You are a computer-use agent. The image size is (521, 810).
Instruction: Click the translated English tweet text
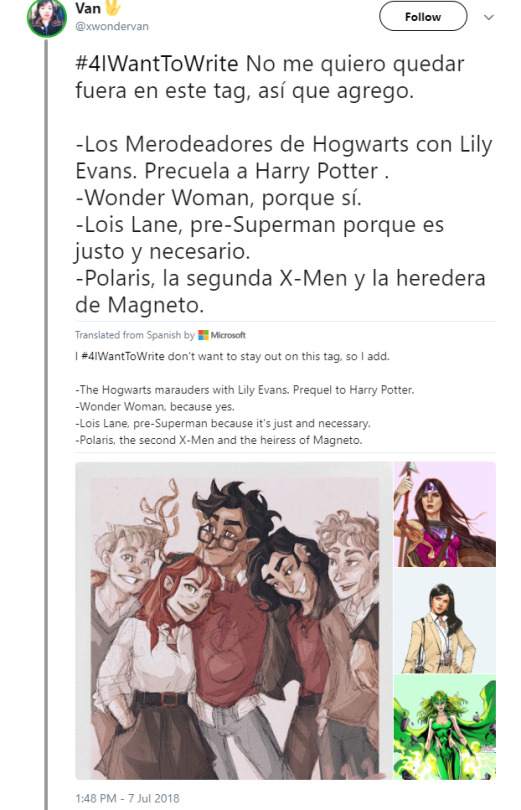coord(245,398)
